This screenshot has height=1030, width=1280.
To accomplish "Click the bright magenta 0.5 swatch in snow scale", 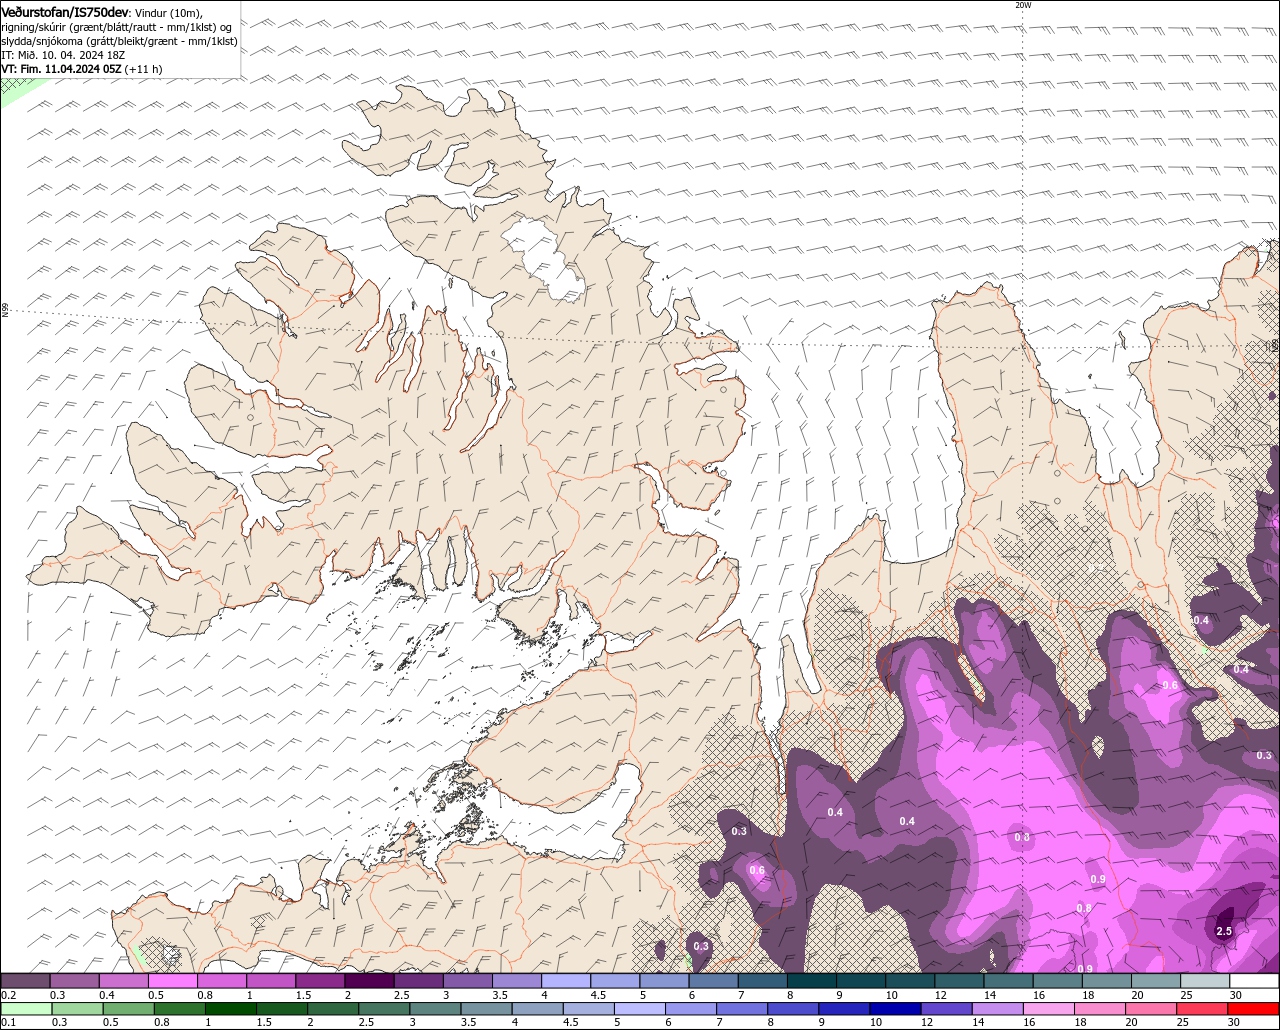I will coord(172,981).
